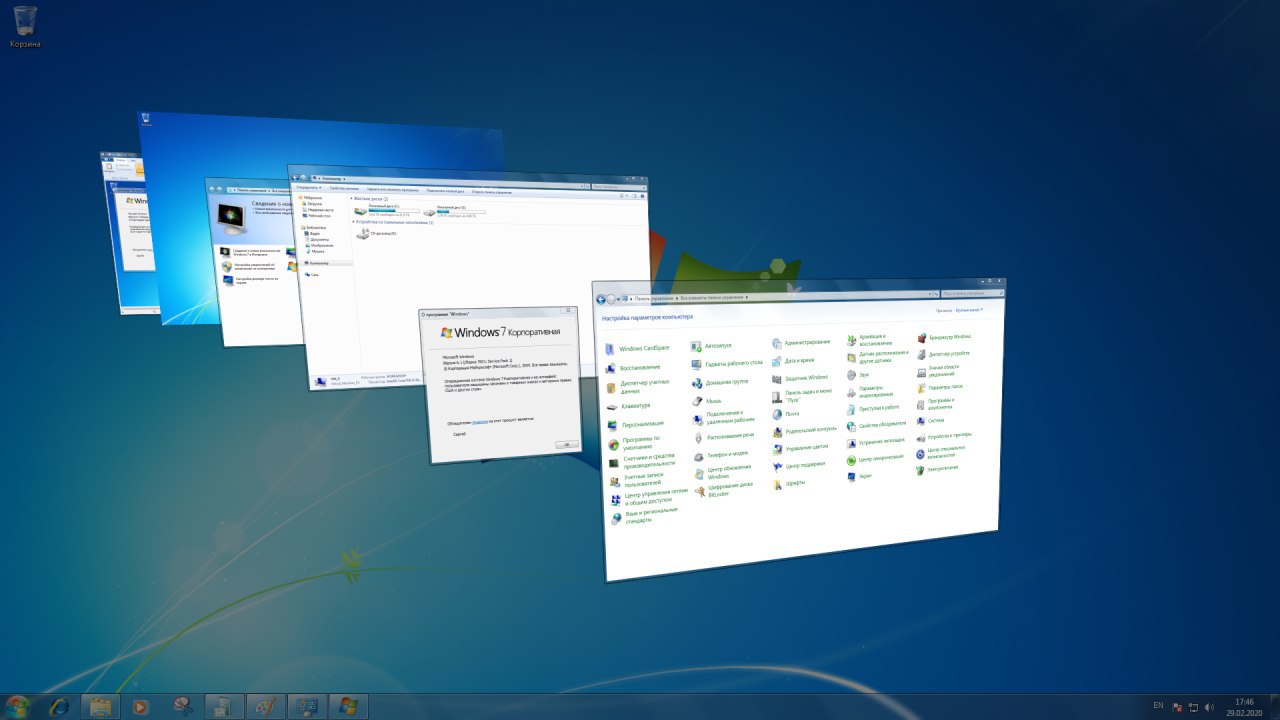Click the volume icon in system tray
Image resolution: width=1280 pixels, height=720 pixels.
(x=1210, y=706)
